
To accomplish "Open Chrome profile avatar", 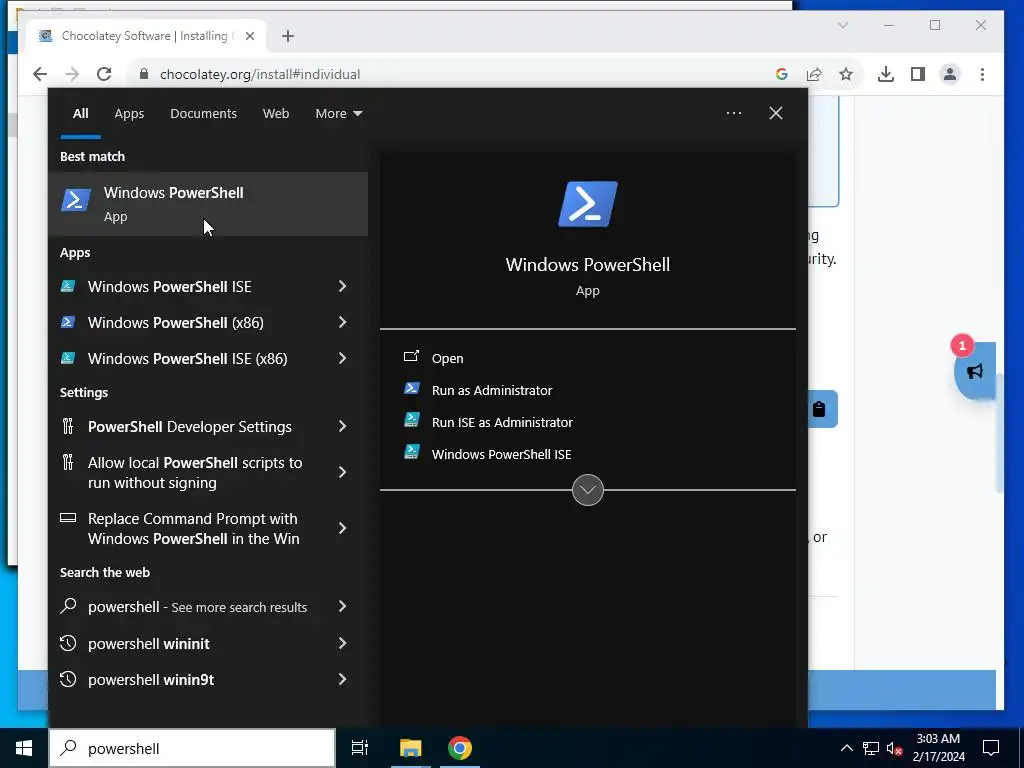I will click(950, 74).
